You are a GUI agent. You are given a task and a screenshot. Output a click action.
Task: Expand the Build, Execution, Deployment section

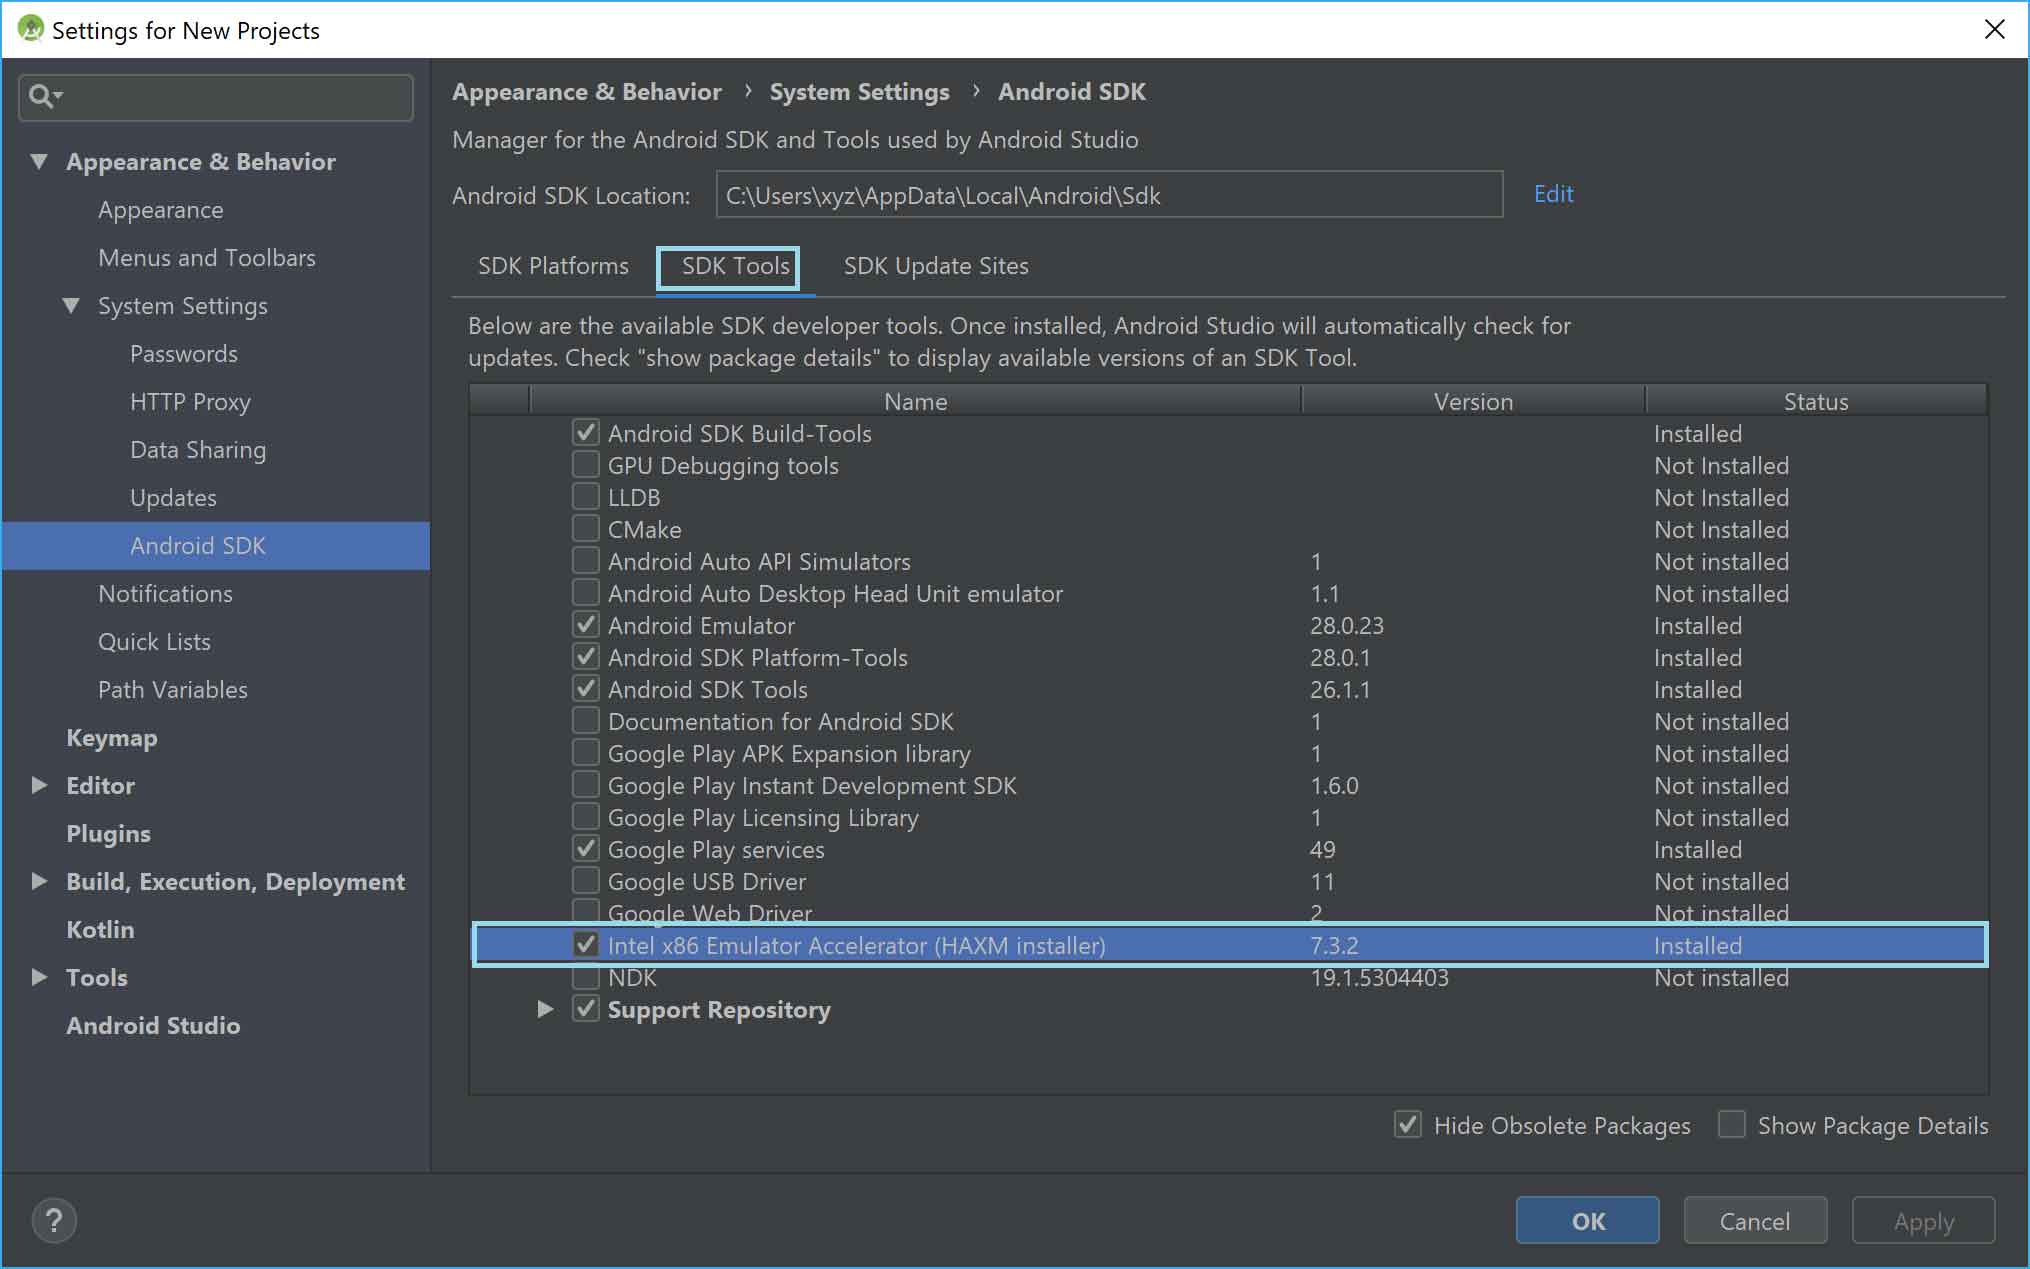click(39, 881)
